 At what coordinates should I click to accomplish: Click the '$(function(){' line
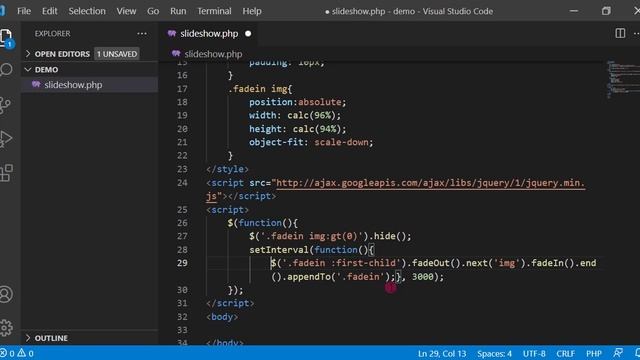click(x=263, y=223)
